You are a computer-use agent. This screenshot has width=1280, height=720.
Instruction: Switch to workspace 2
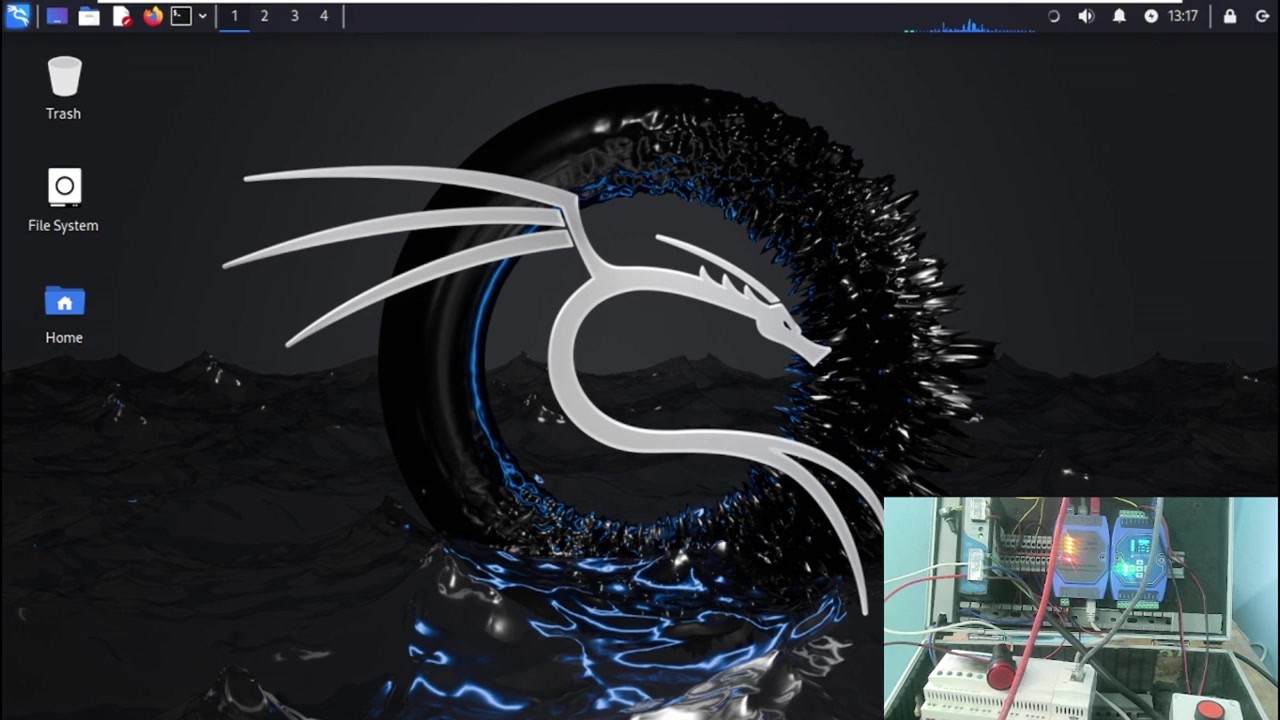pyautogui.click(x=264, y=16)
